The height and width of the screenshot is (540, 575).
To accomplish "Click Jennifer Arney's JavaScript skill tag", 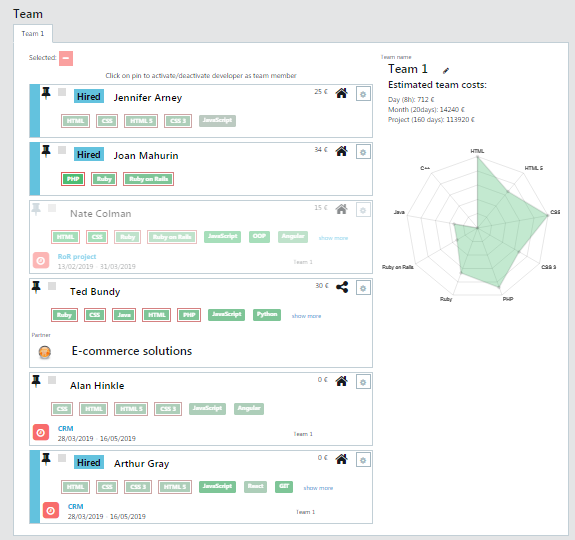I will tap(217, 121).
